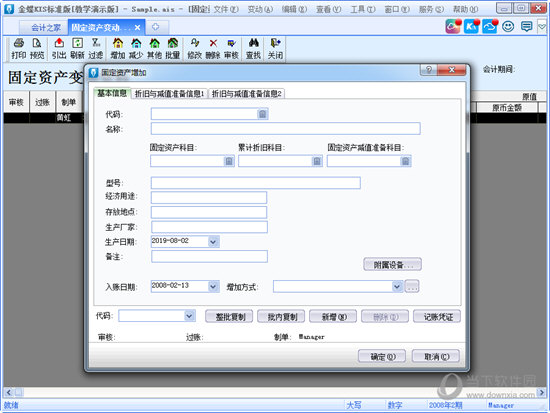
Task: Click the 新增(N) button
Action: (333, 317)
